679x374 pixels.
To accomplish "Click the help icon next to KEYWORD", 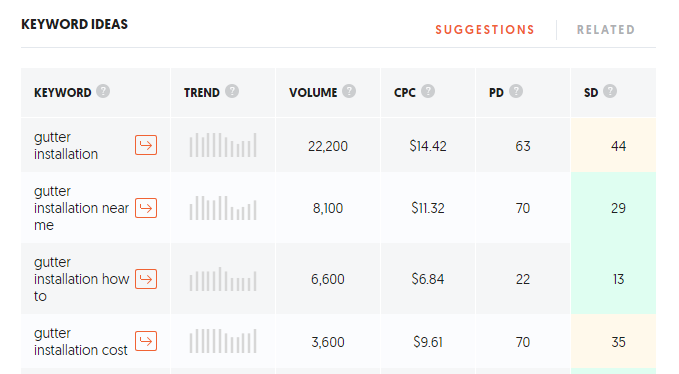I will [x=103, y=91].
